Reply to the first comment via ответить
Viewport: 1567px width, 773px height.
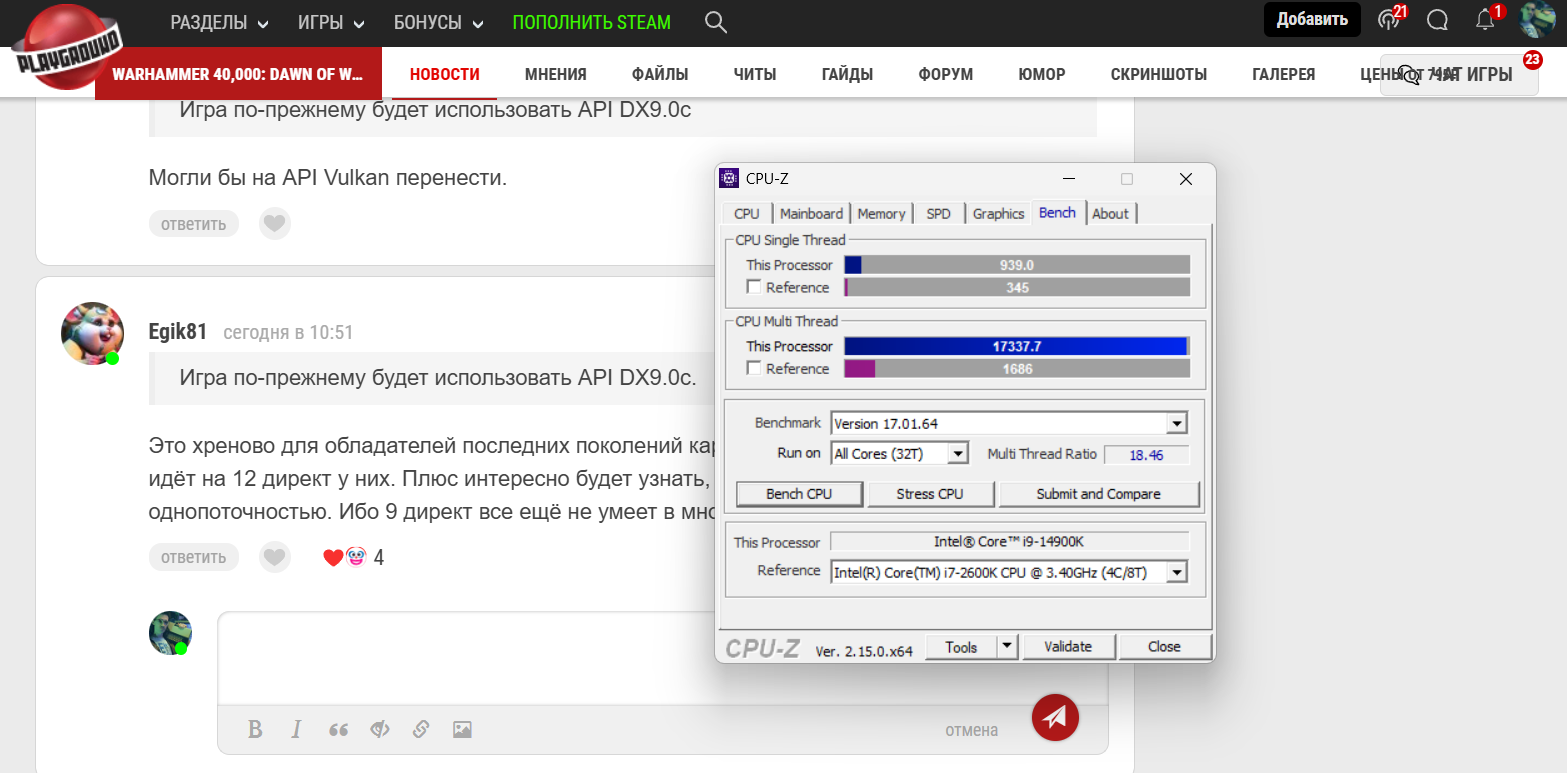pos(194,223)
